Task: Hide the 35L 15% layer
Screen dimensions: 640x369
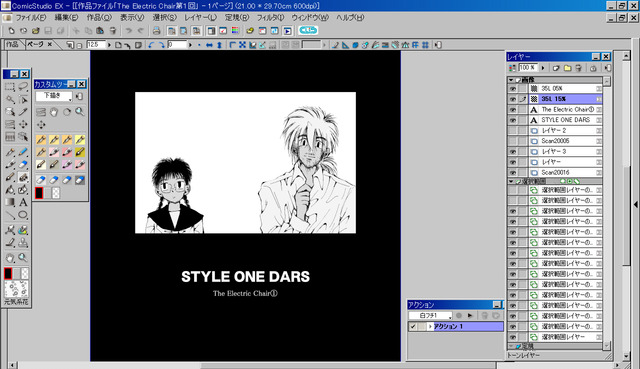Action: 513,99
